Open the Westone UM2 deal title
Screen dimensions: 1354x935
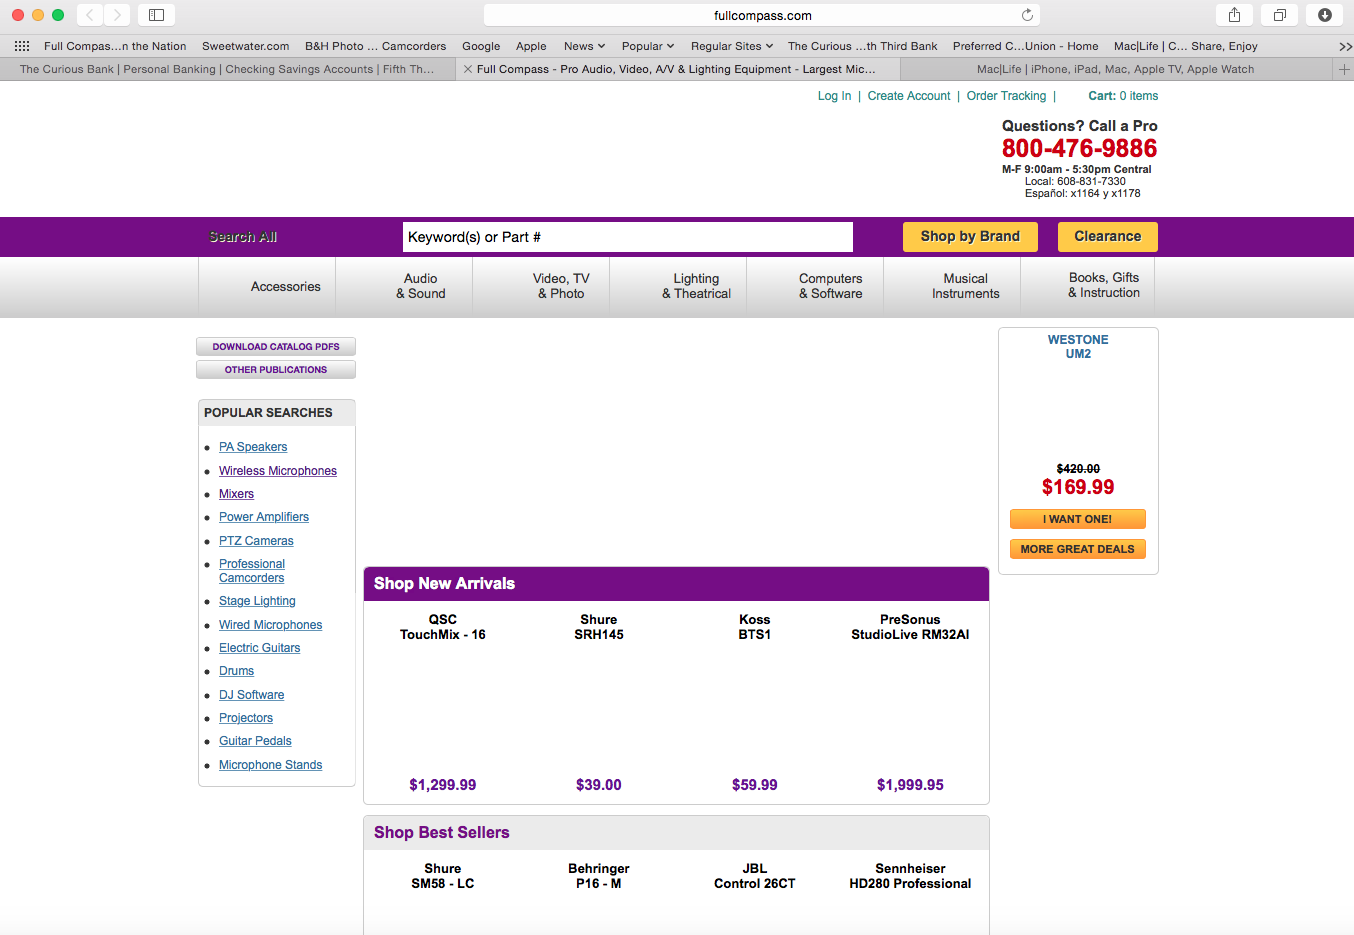(x=1078, y=347)
